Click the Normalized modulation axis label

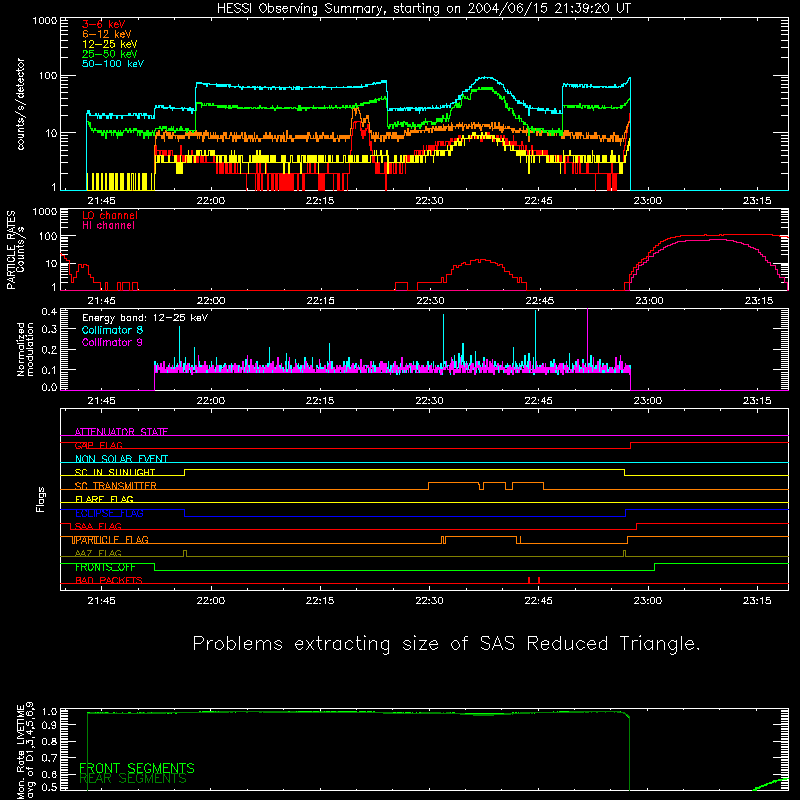[x=25, y=349]
